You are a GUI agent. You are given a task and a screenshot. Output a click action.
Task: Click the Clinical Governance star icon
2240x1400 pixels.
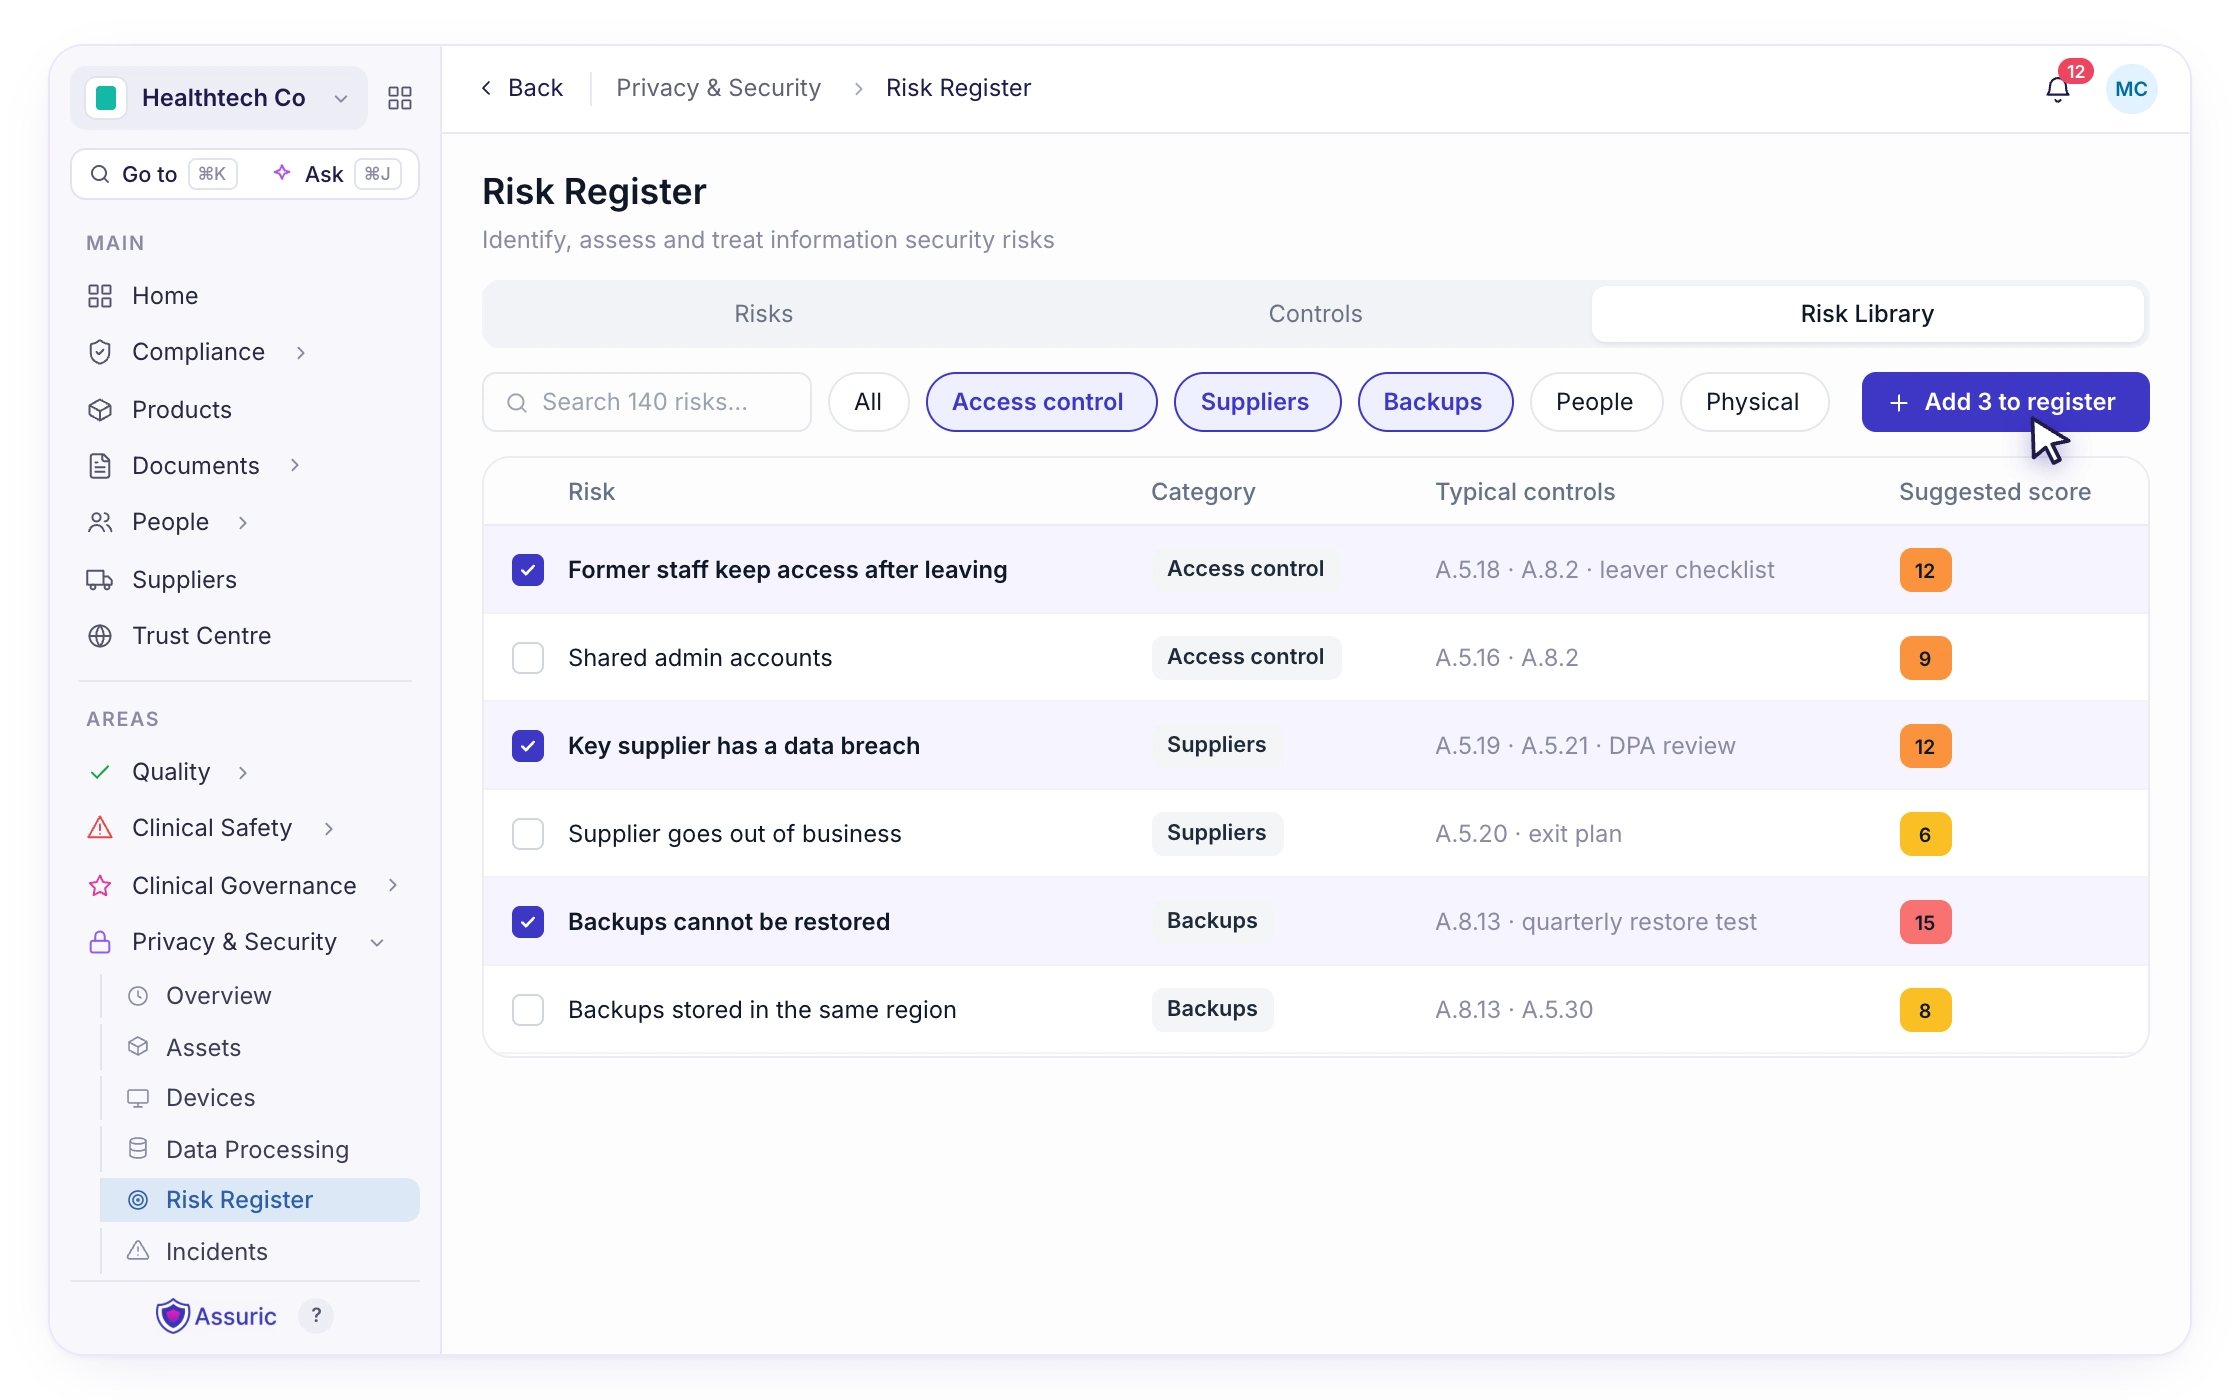pos(100,886)
